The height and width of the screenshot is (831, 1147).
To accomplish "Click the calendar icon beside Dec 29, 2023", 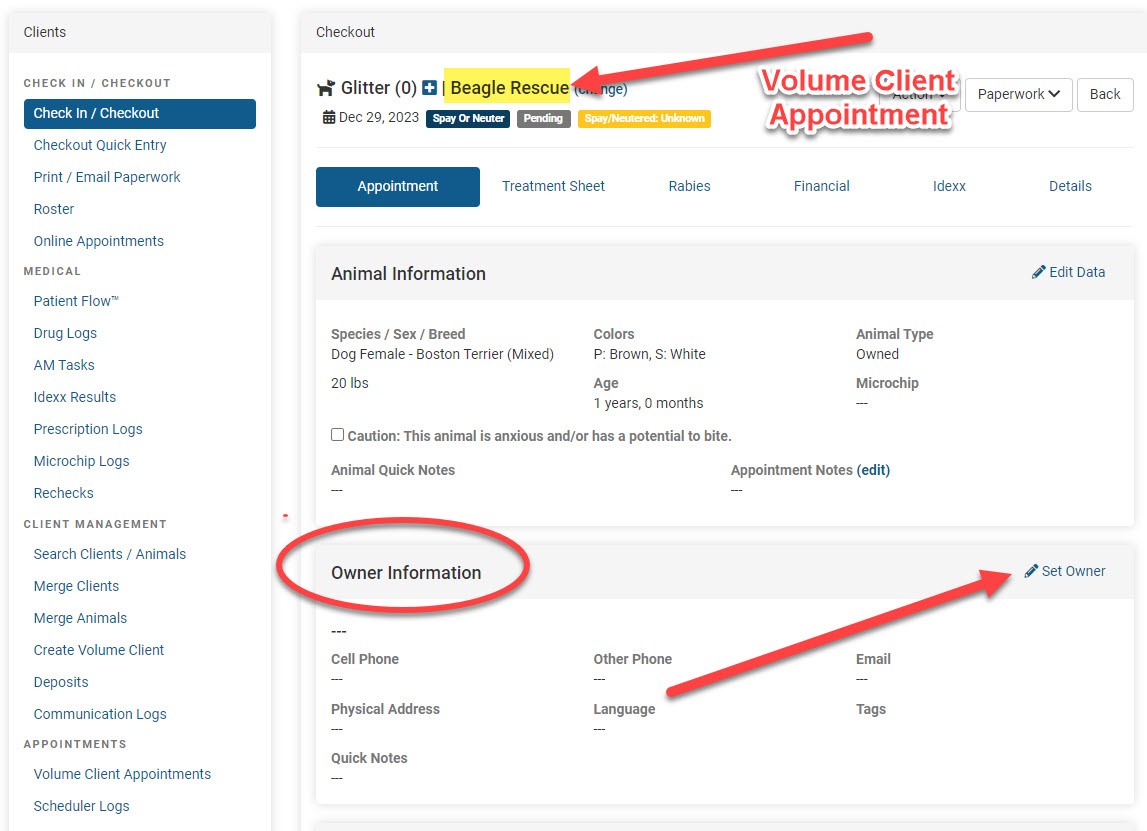I will point(328,118).
